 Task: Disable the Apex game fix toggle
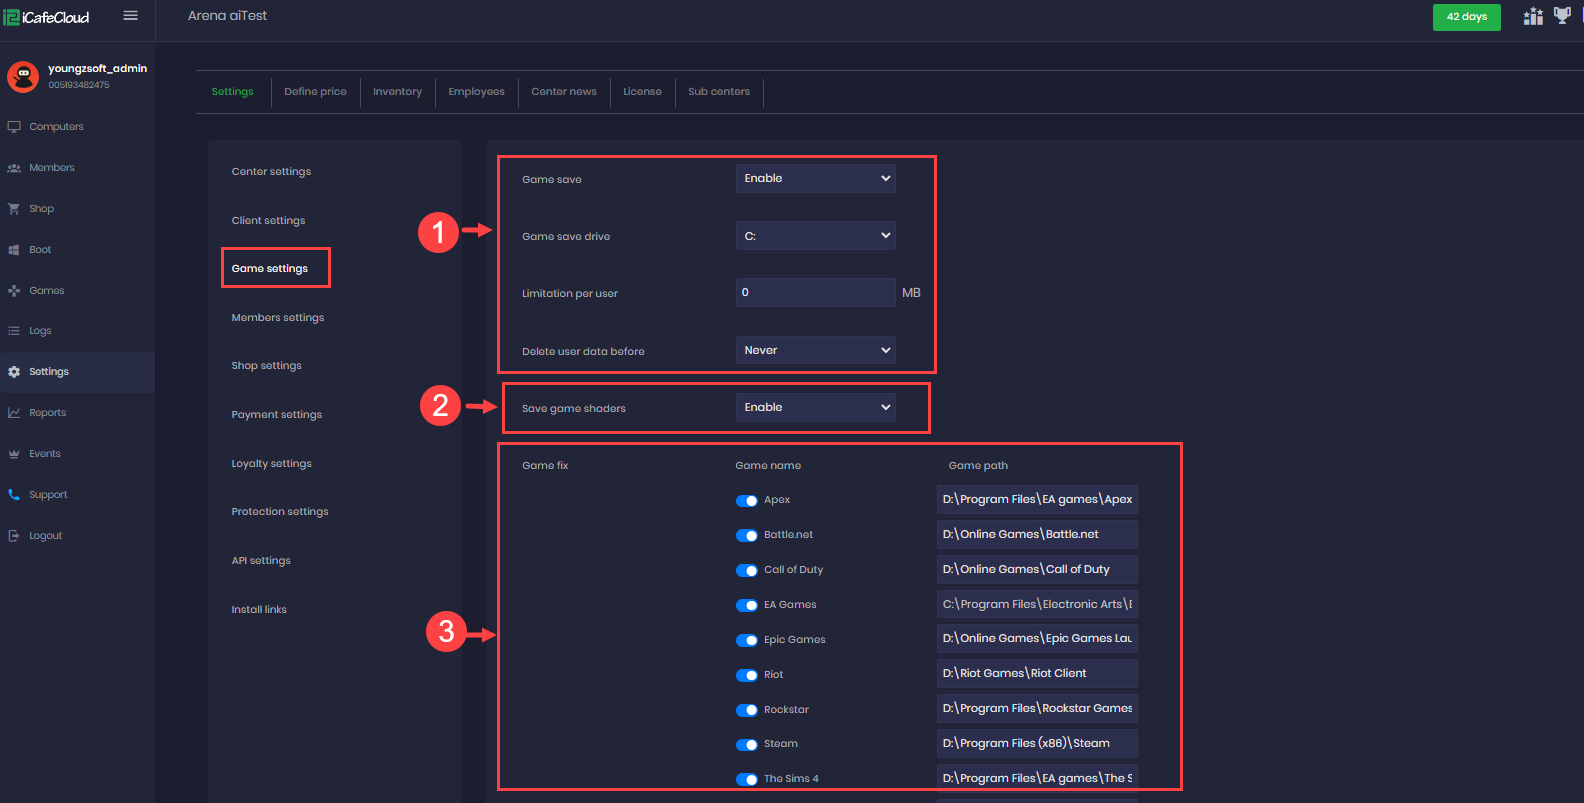(x=747, y=501)
